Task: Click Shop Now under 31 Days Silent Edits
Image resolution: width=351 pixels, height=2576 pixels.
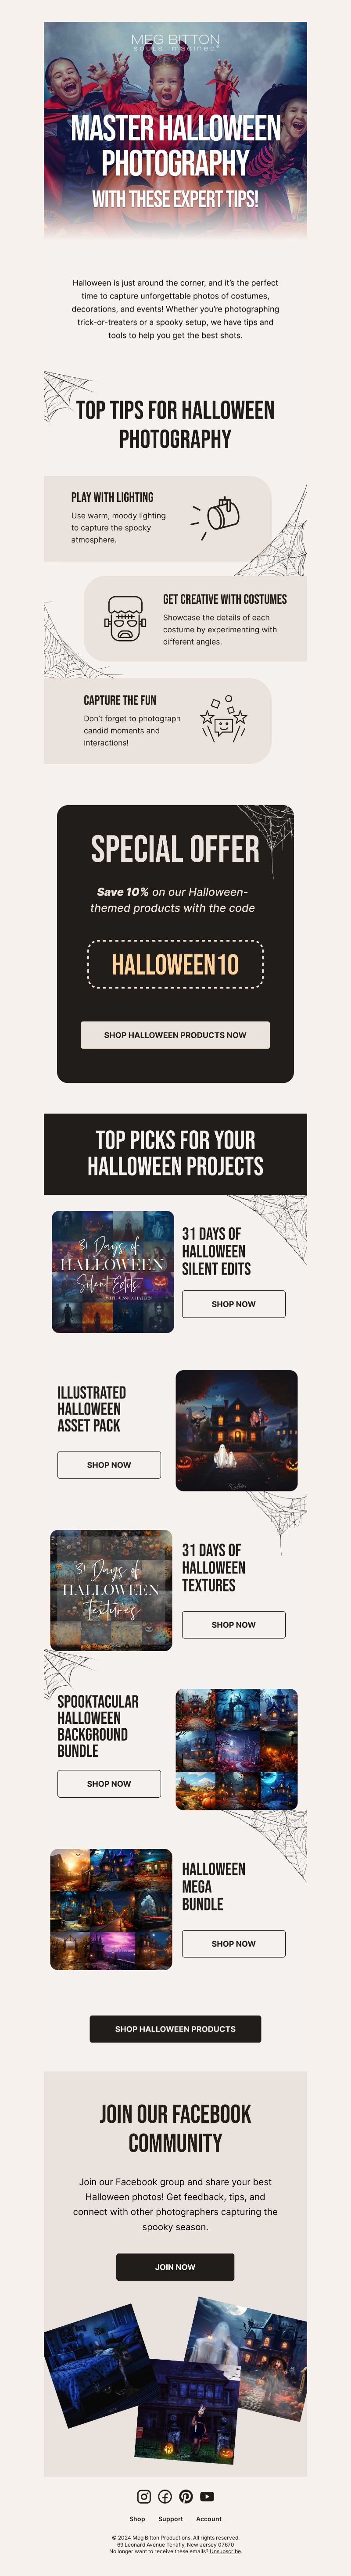Action: click(x=233, y=1304)
